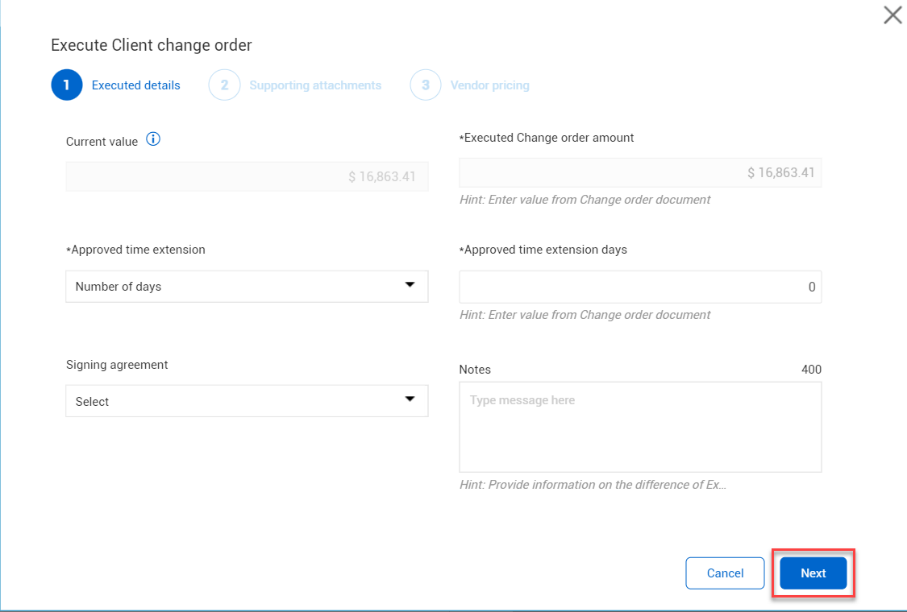
Task: Click the X to close the dialog
Action: point(891,15)
